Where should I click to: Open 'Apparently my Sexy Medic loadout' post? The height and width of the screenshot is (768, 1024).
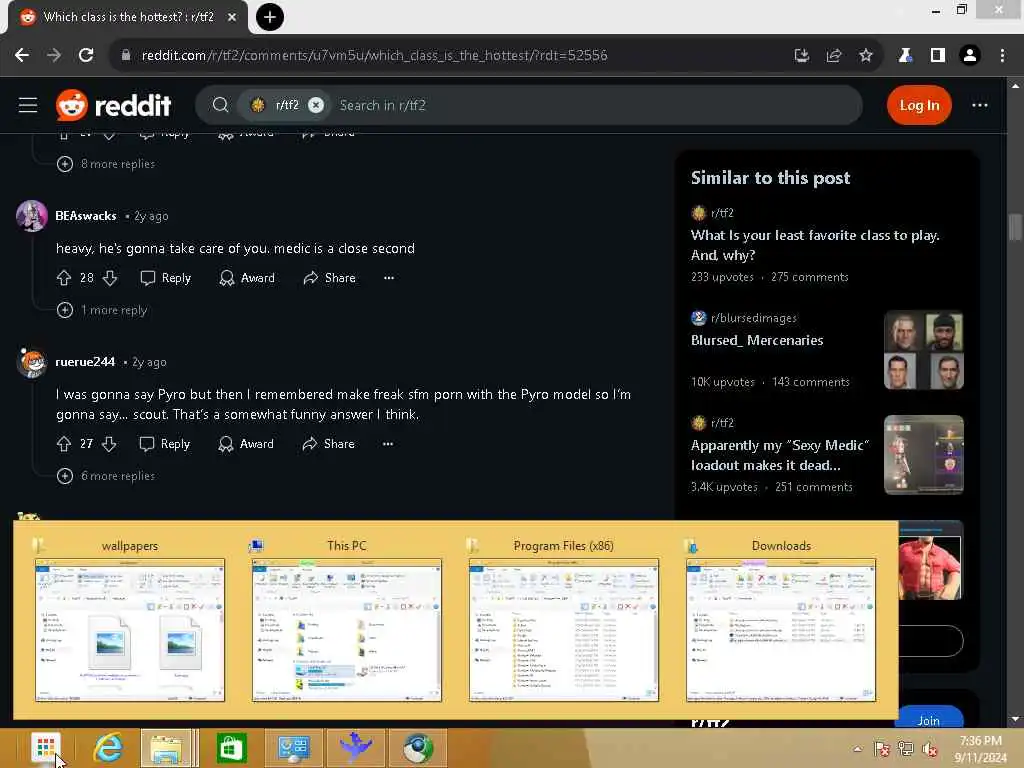click(780, 455)
